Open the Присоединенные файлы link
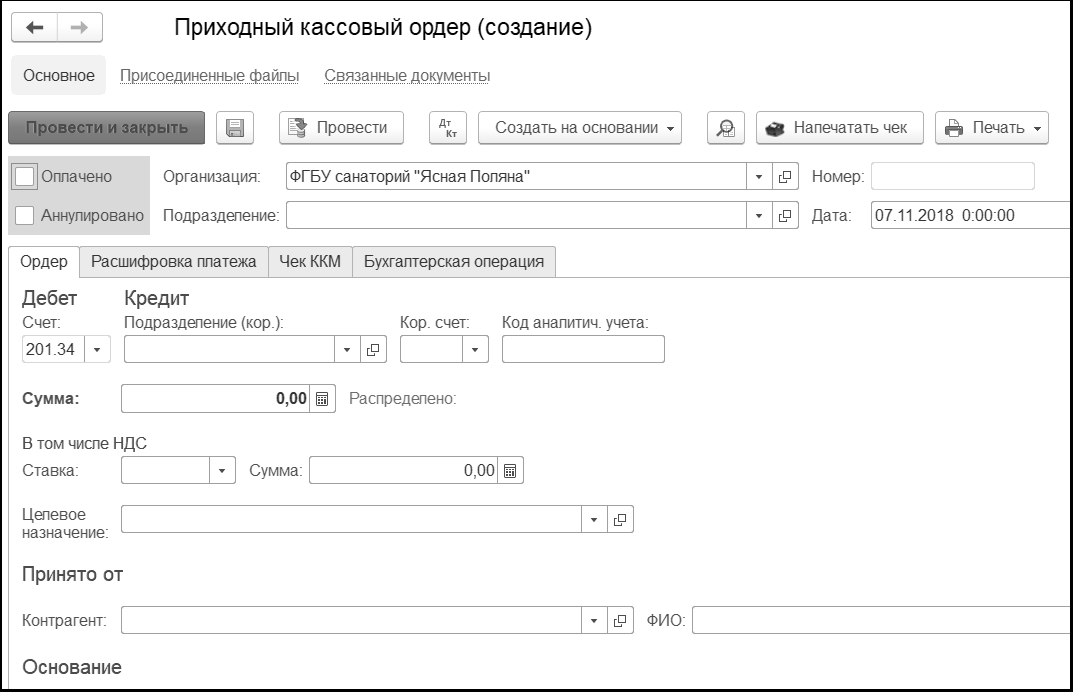The height and width of the screenshot is (692, 1073). click(209, 75)
